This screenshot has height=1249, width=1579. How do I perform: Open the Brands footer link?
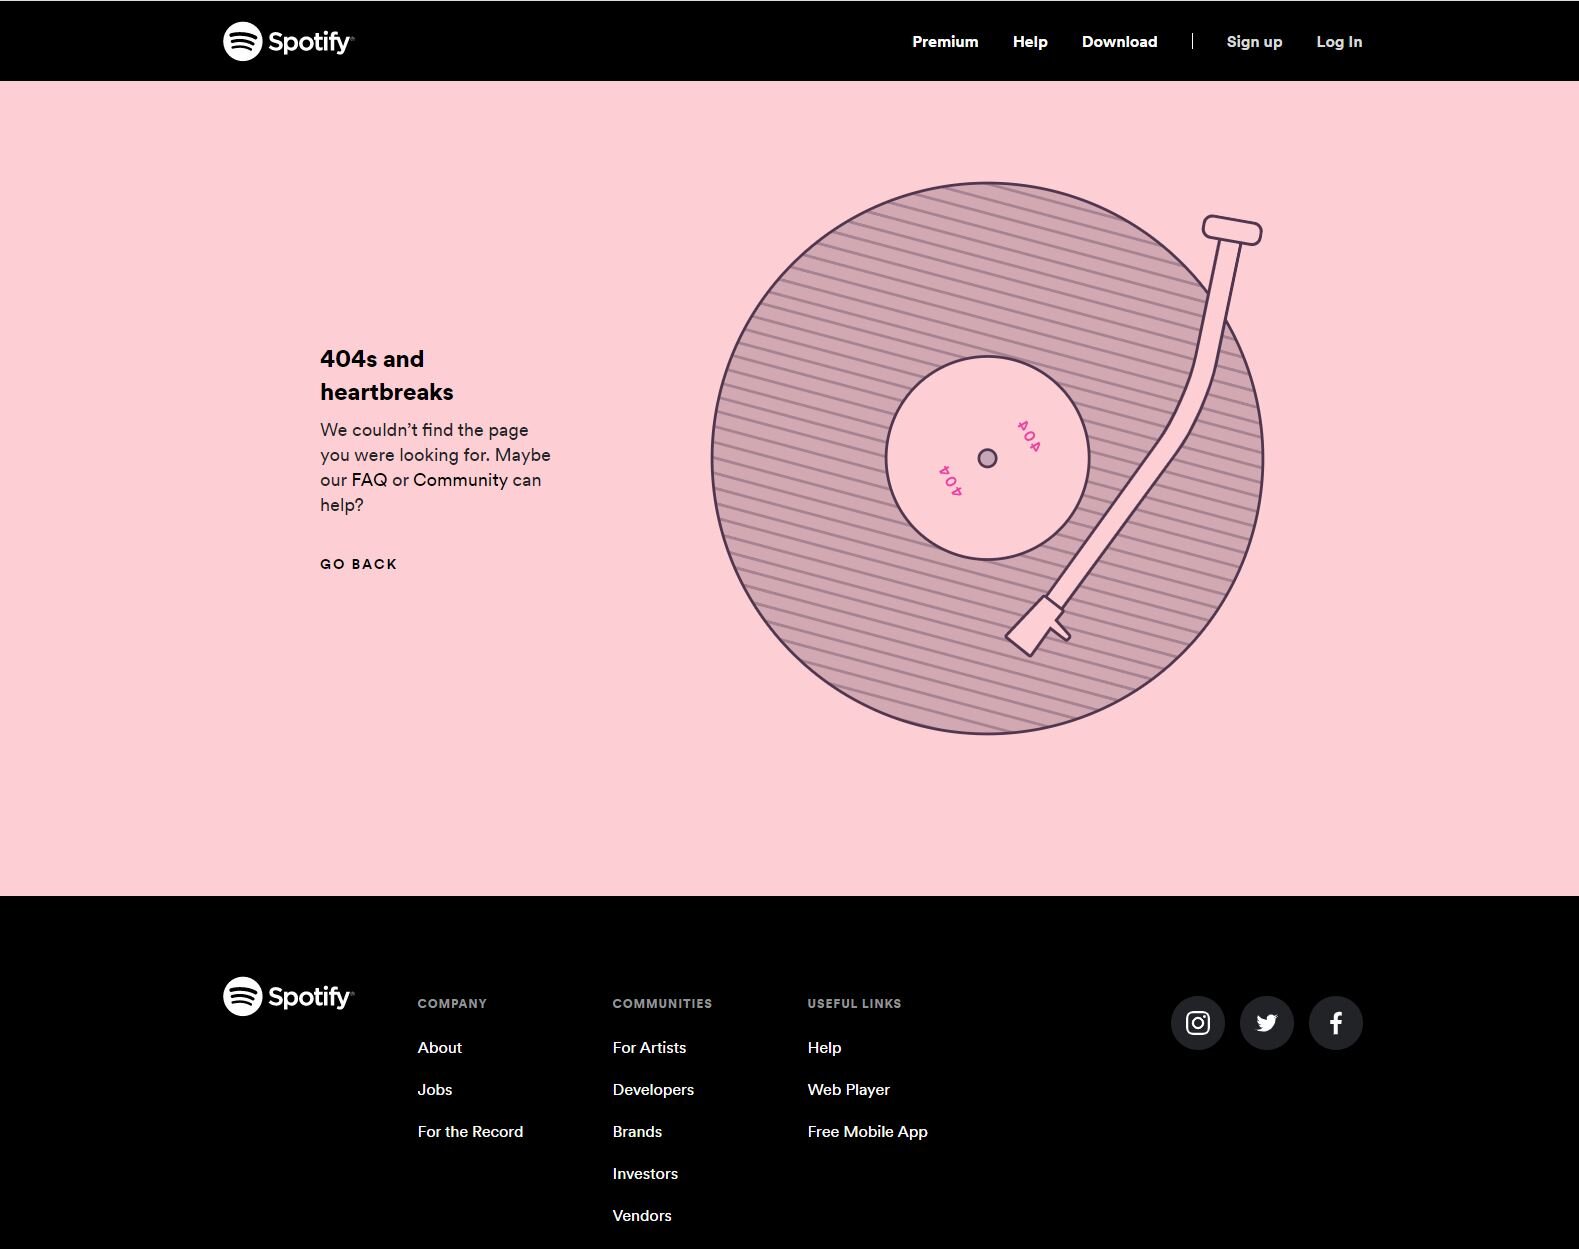(x=637, y=1132)
